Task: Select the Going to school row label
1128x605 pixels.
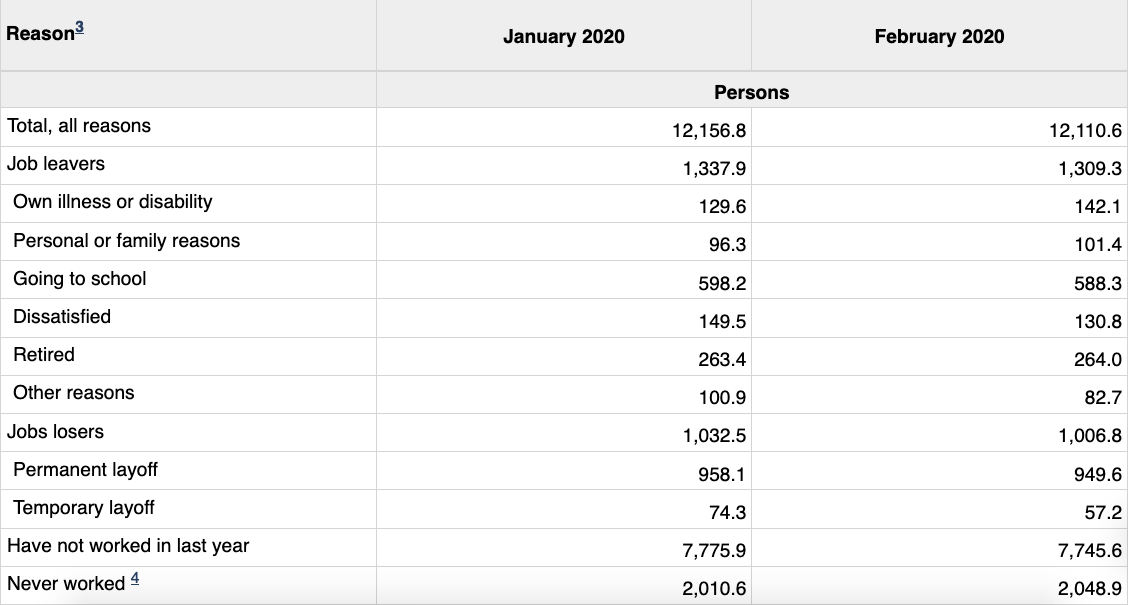Action: pos(80,278)
